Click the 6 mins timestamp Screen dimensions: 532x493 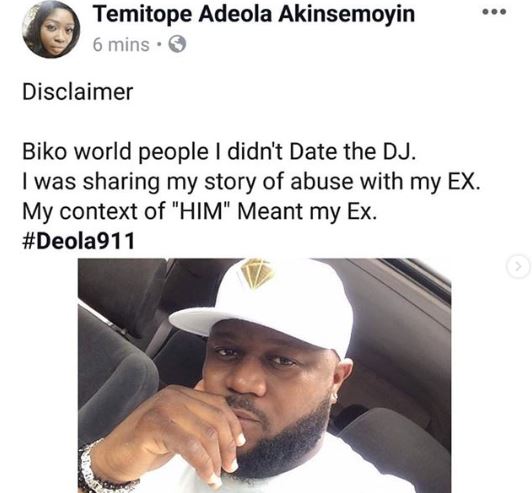point(121,45)
